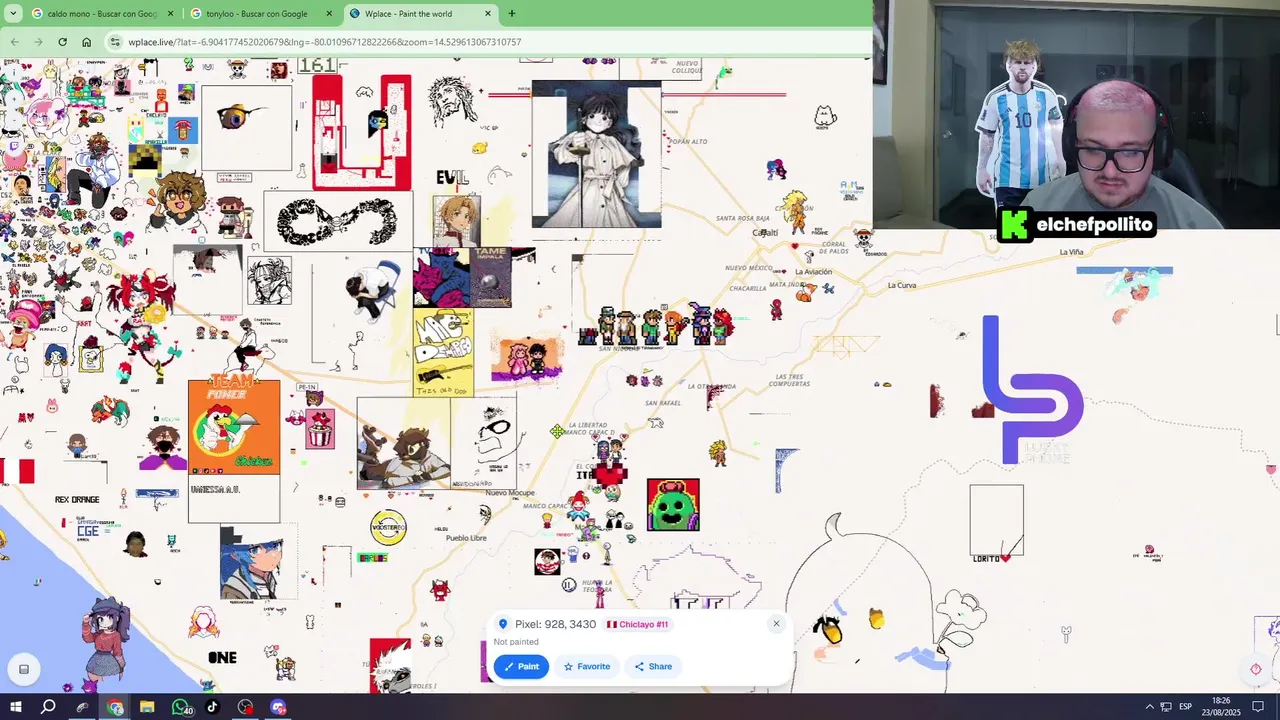Click the Nuevo Mocupe map label
Viewport: 1280px width, 720px height.
(x=510, y=493)
